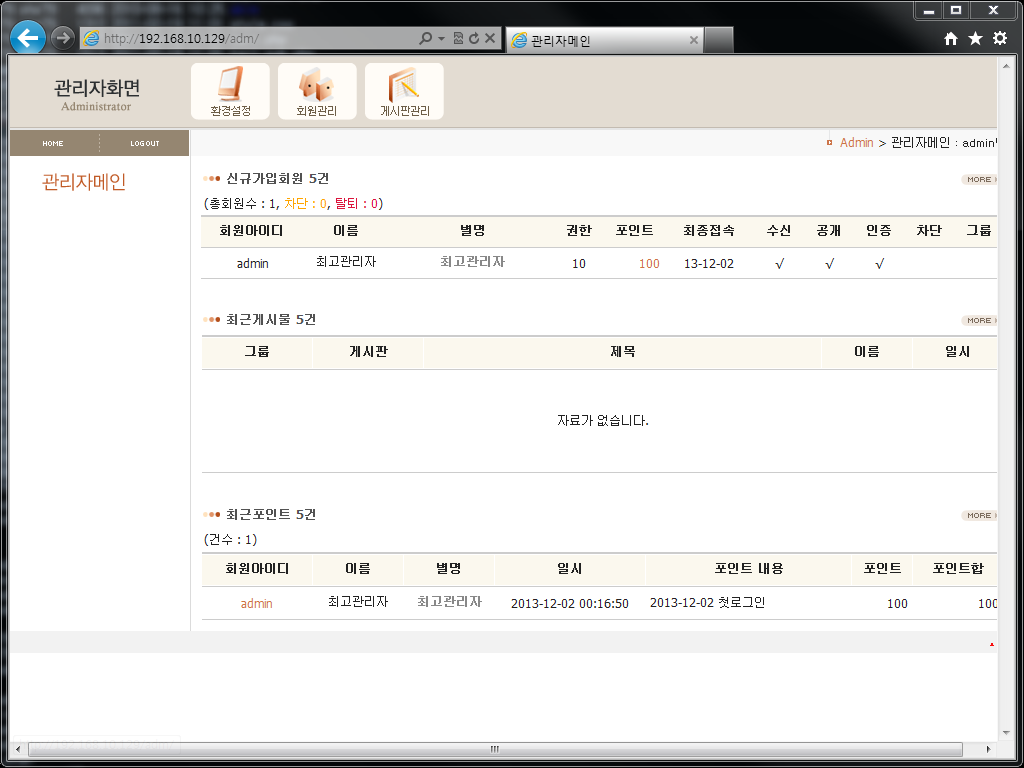
Task: Click LOGOUT in the sidebar menu
Action: coord(145,143)
